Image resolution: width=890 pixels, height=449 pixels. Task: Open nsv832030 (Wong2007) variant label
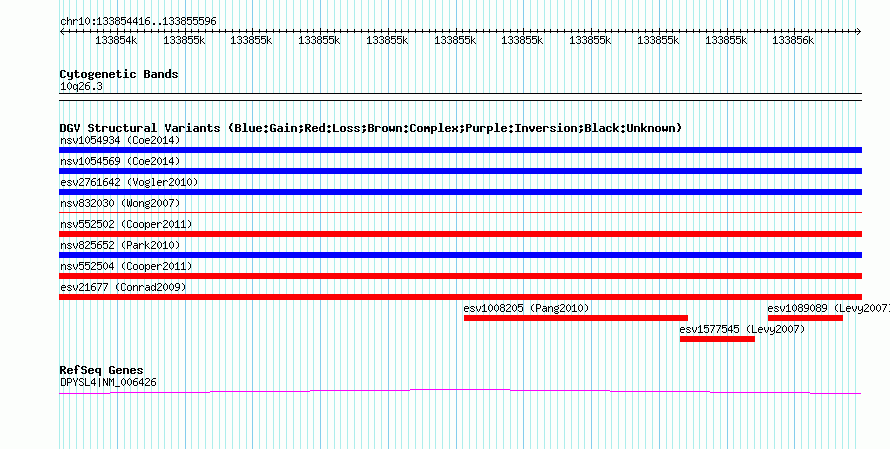pos(120,203)
